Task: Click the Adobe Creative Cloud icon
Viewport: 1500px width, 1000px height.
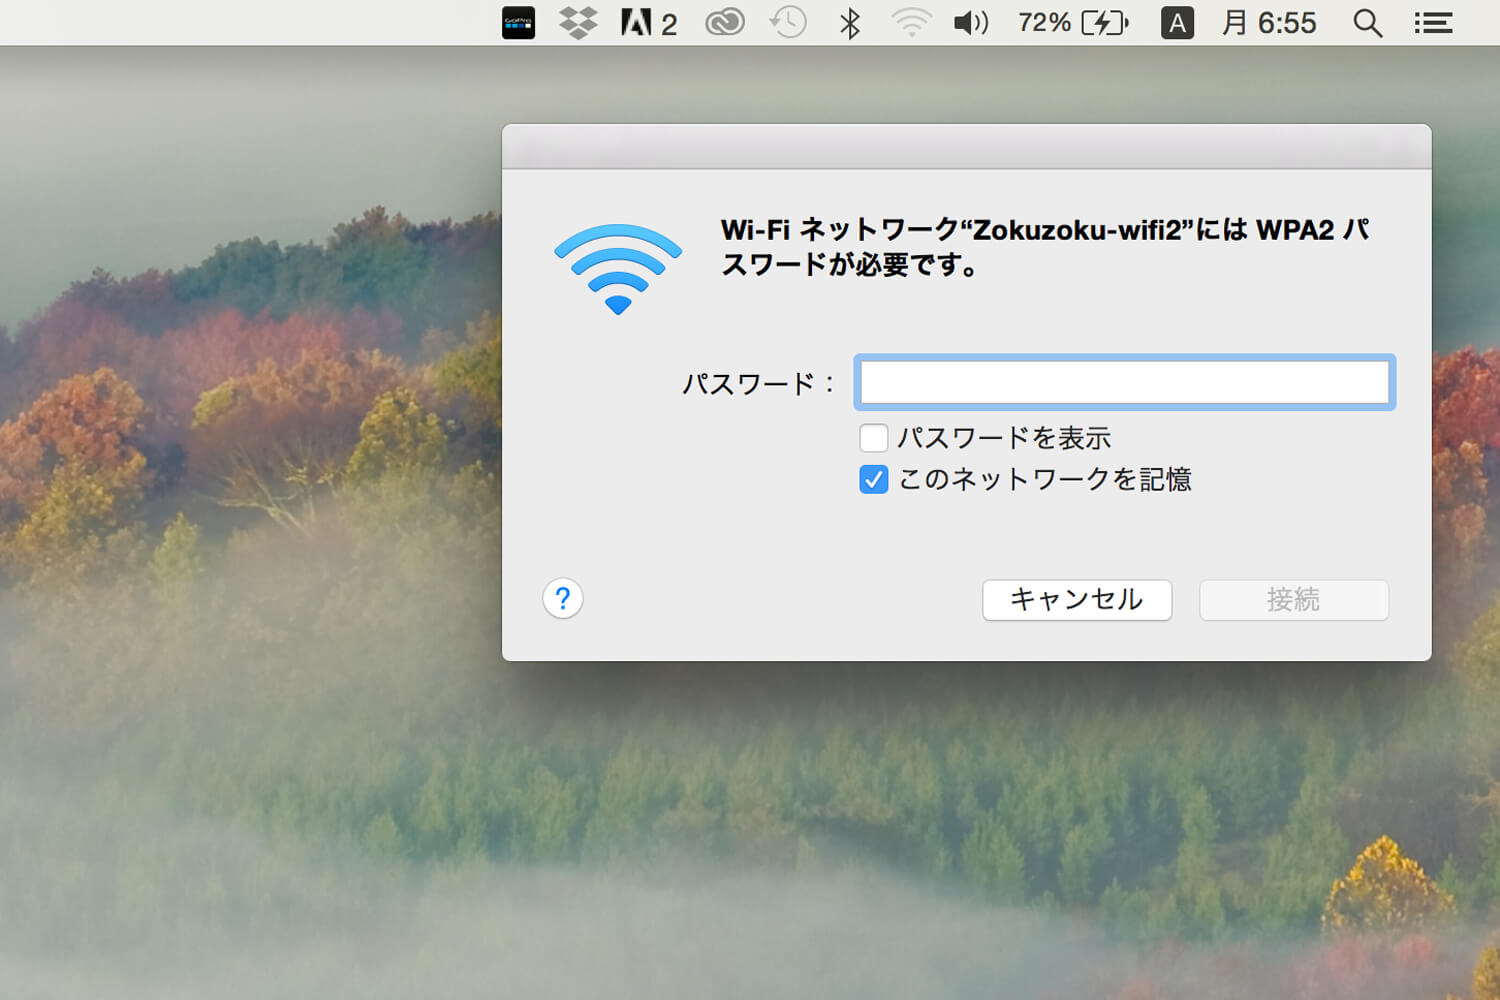Action: (x=724, y=22)
